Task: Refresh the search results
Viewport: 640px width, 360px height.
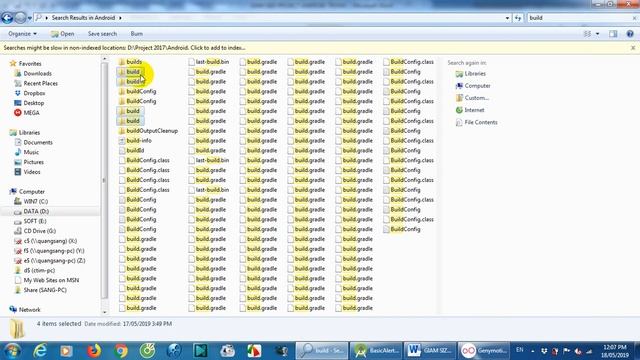Action: click(518, 18)
